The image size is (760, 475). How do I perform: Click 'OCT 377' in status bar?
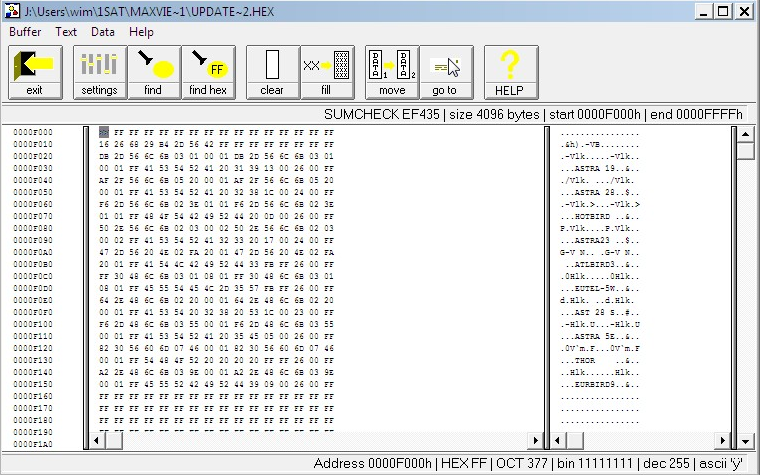tap(522, 463)
